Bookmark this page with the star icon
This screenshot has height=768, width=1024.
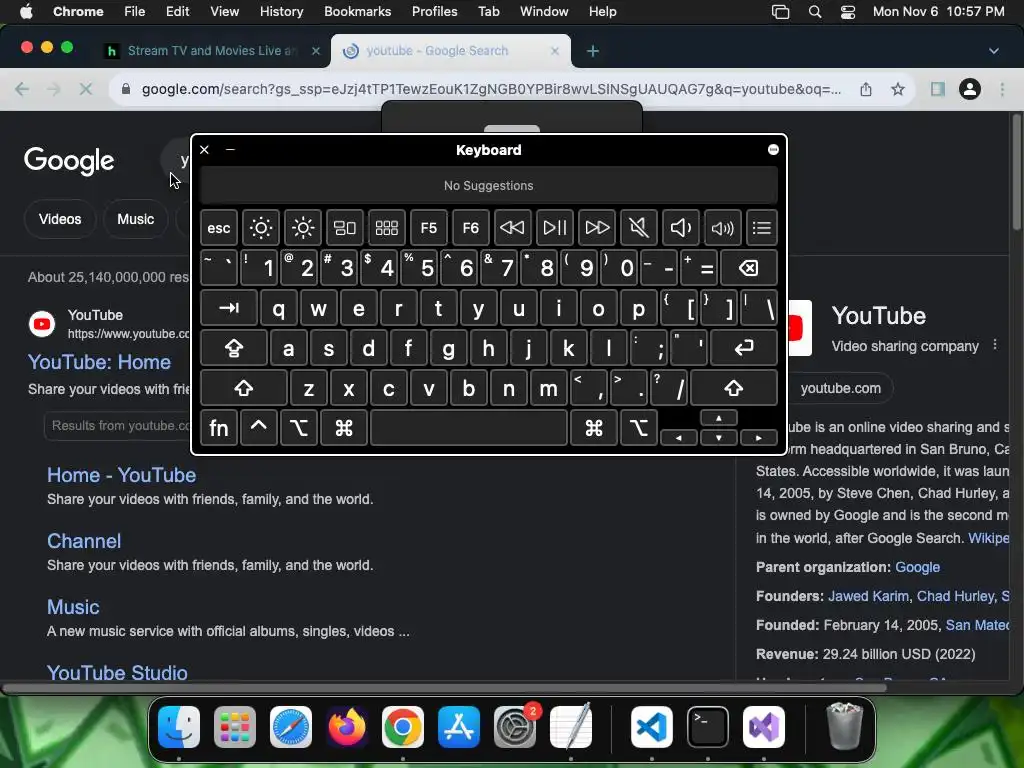coord(898,89)
